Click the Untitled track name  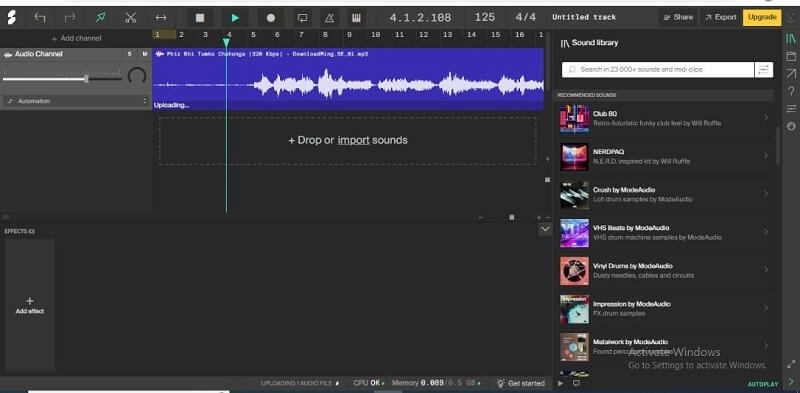[584, 17]
